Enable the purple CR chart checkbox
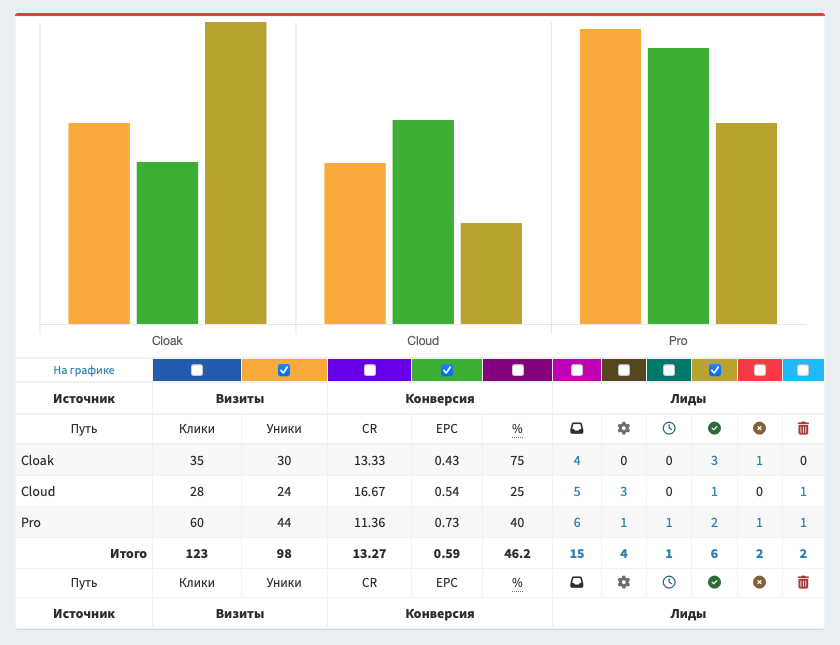Image resolution: width=840 pixels, height=645 pixels. [370, 370]
